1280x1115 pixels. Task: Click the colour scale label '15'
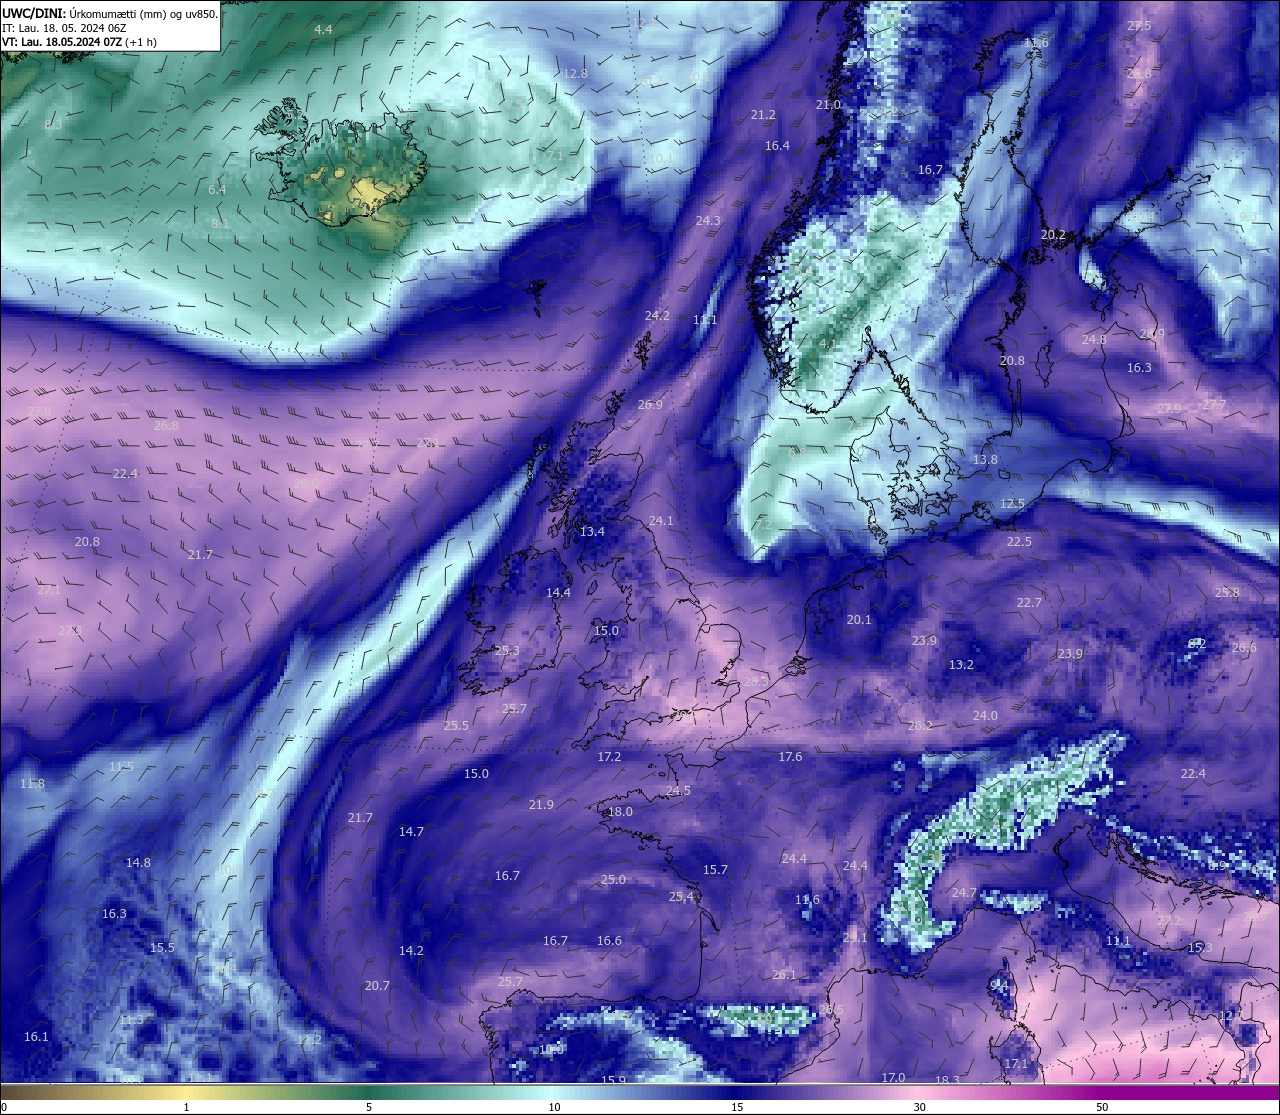737,1106
